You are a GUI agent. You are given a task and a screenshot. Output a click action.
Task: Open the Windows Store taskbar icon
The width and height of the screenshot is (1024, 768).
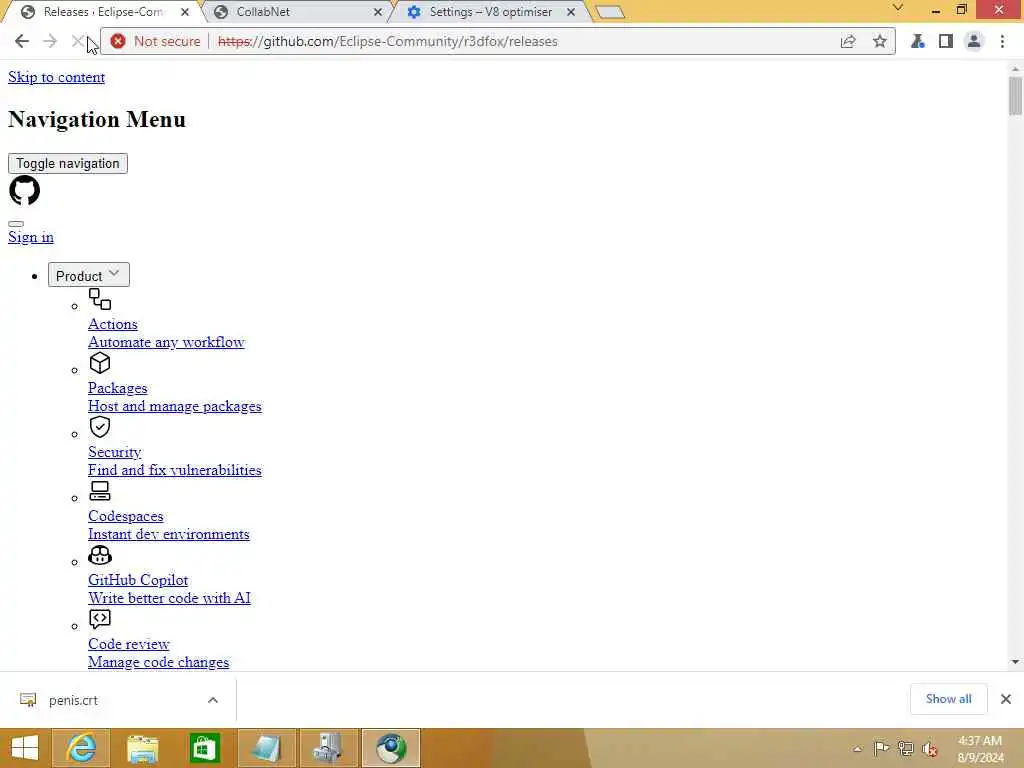(x=204, y=748)
